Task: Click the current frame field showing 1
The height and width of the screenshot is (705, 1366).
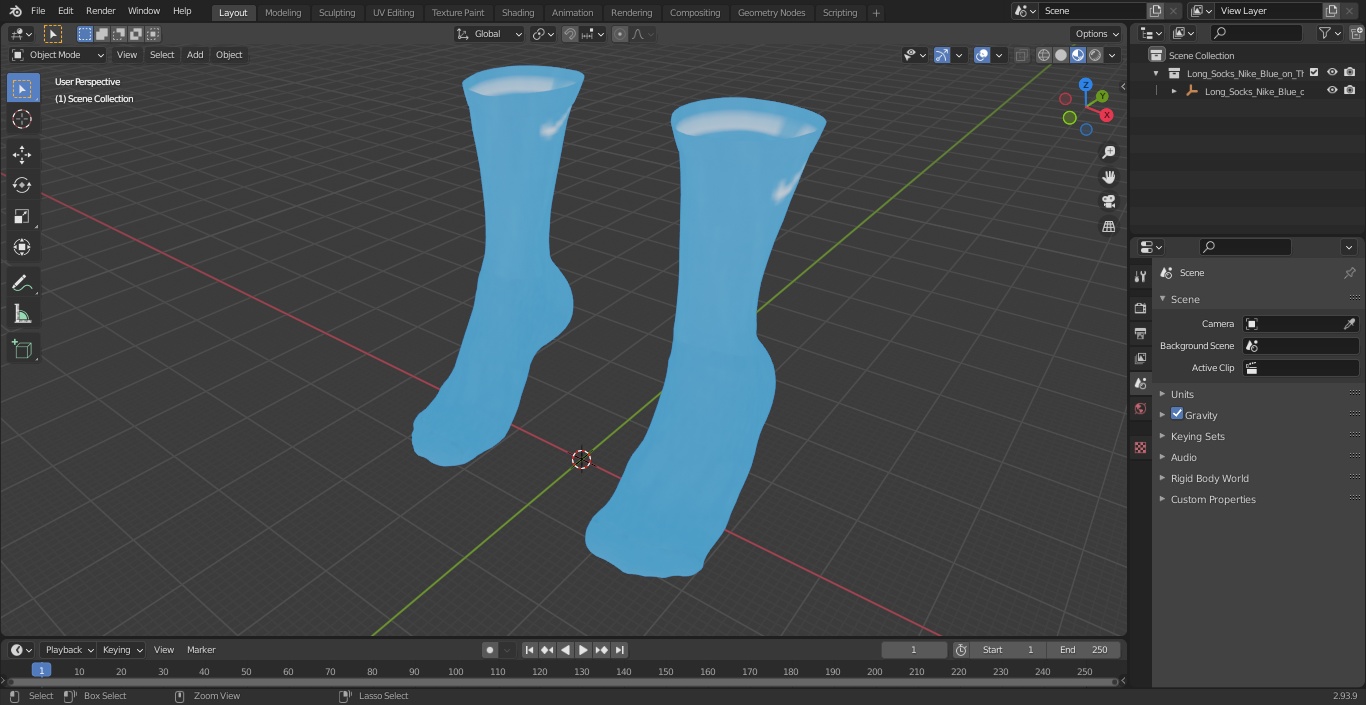Action: [914, 650]
